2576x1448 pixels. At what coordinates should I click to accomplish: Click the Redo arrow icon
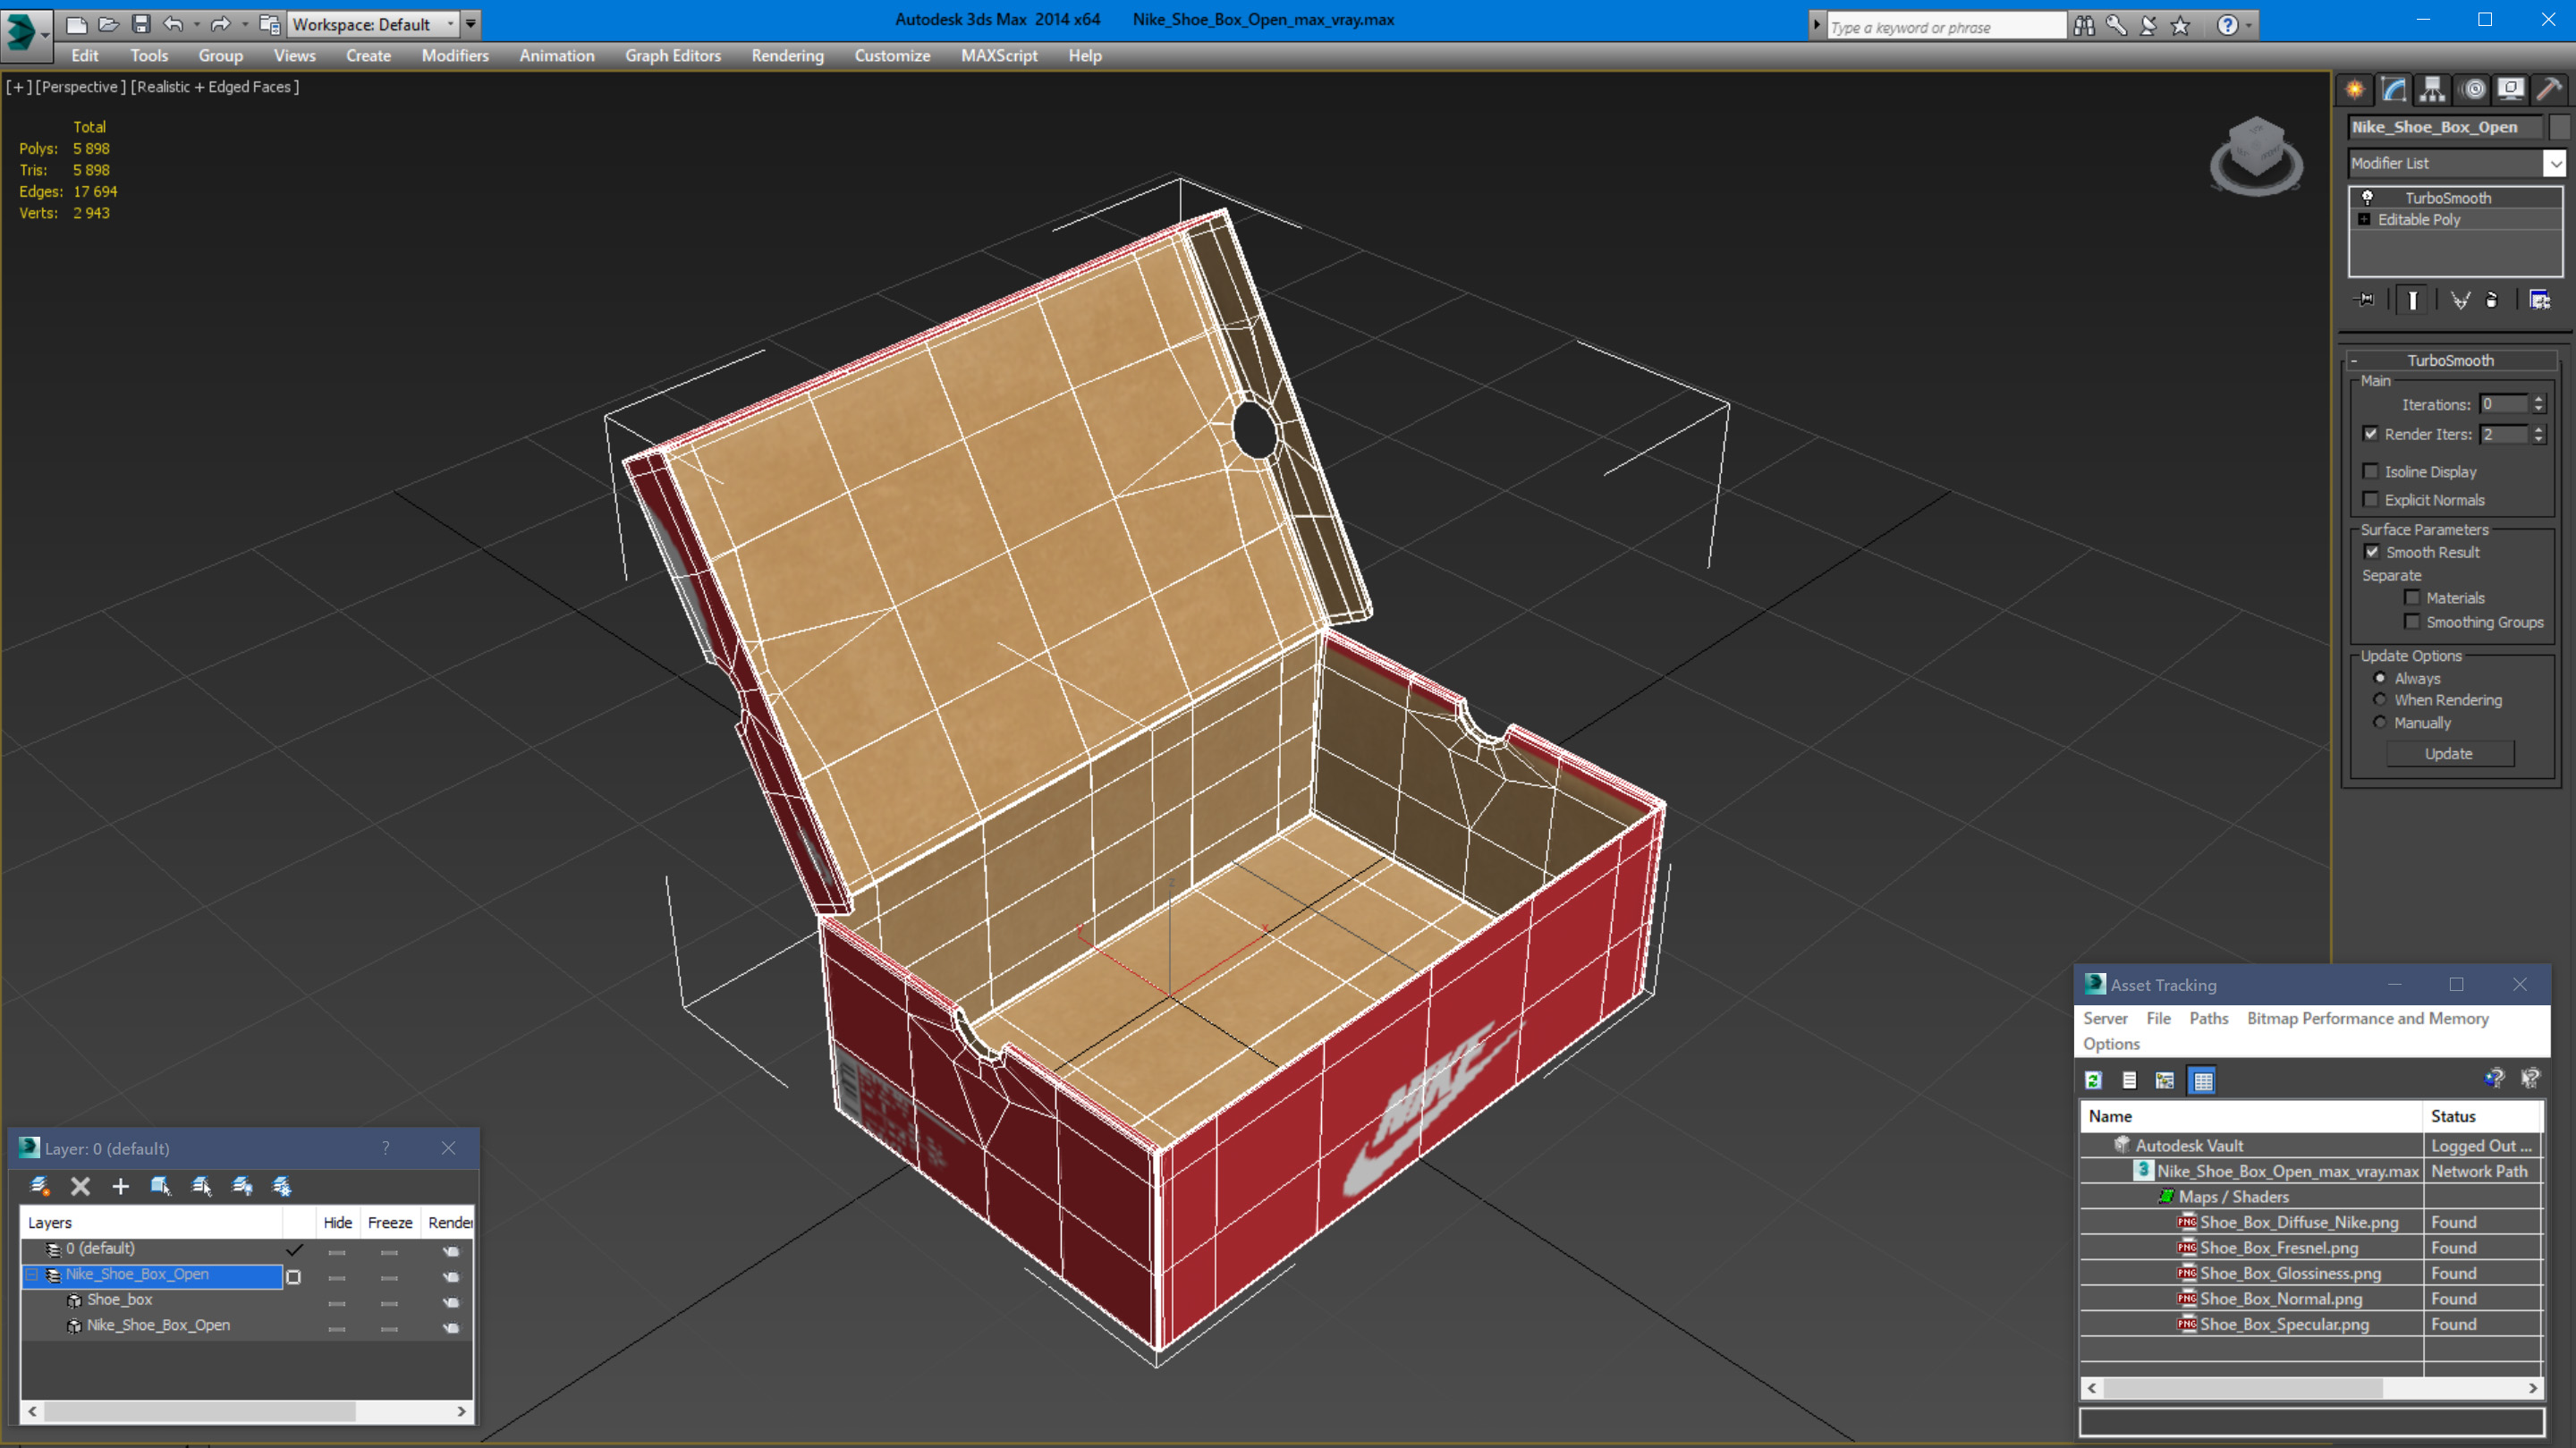click(x=220, y=24)
